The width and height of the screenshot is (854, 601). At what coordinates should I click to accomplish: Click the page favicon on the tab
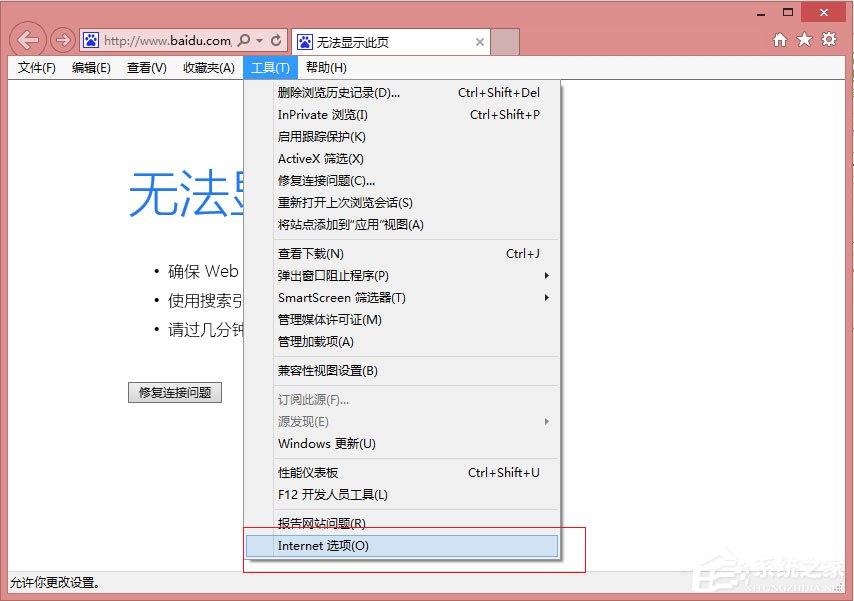pos(305,42)
